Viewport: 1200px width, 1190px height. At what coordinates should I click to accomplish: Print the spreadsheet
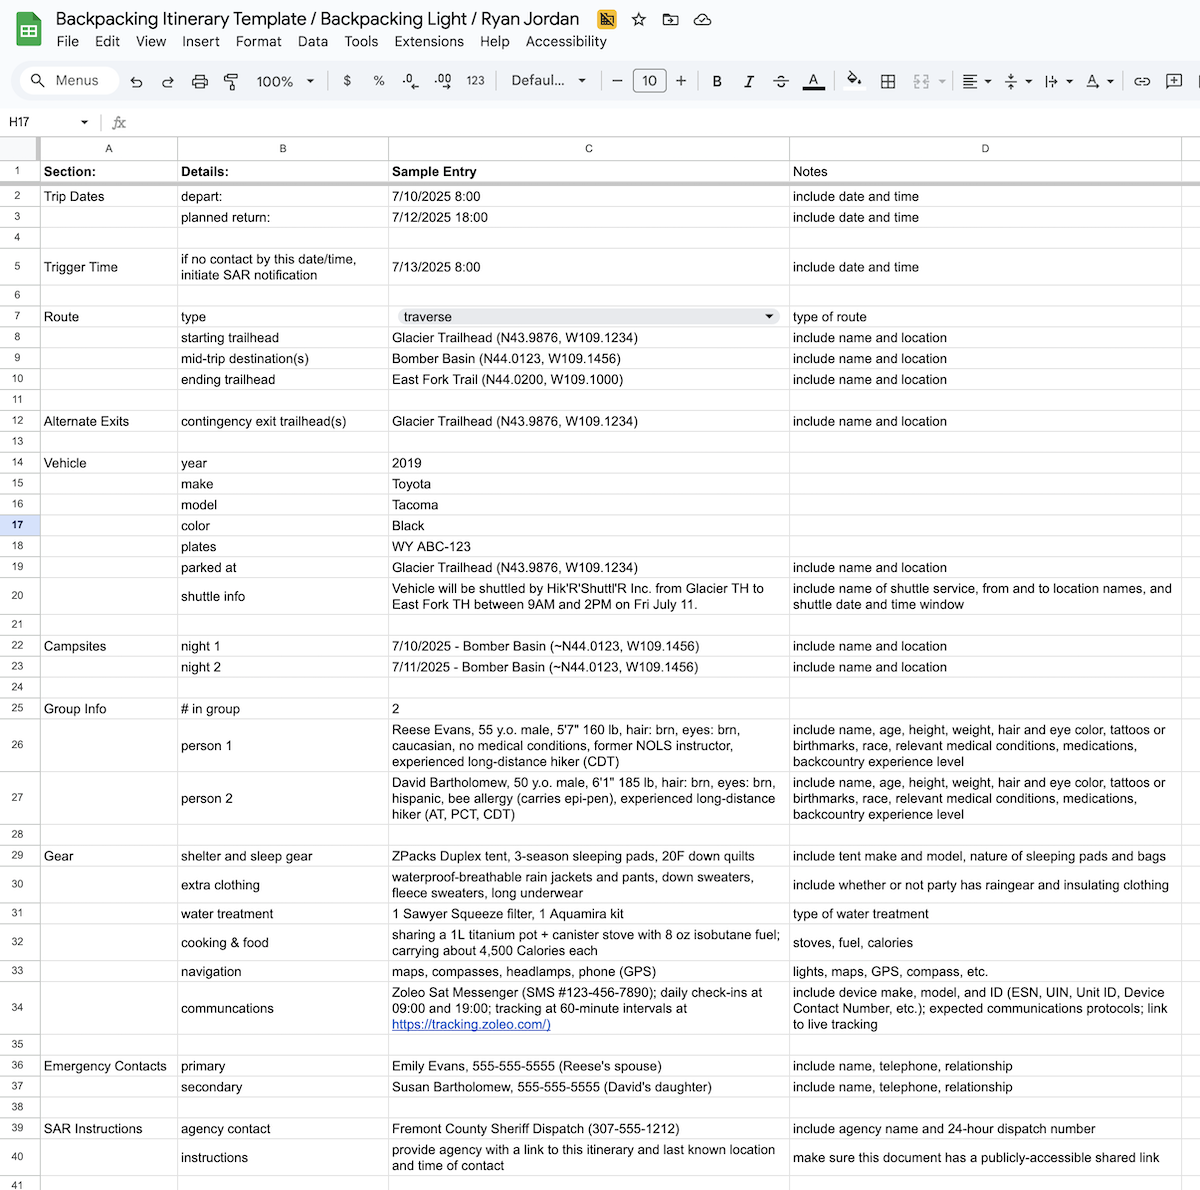(x=200, y=81)
